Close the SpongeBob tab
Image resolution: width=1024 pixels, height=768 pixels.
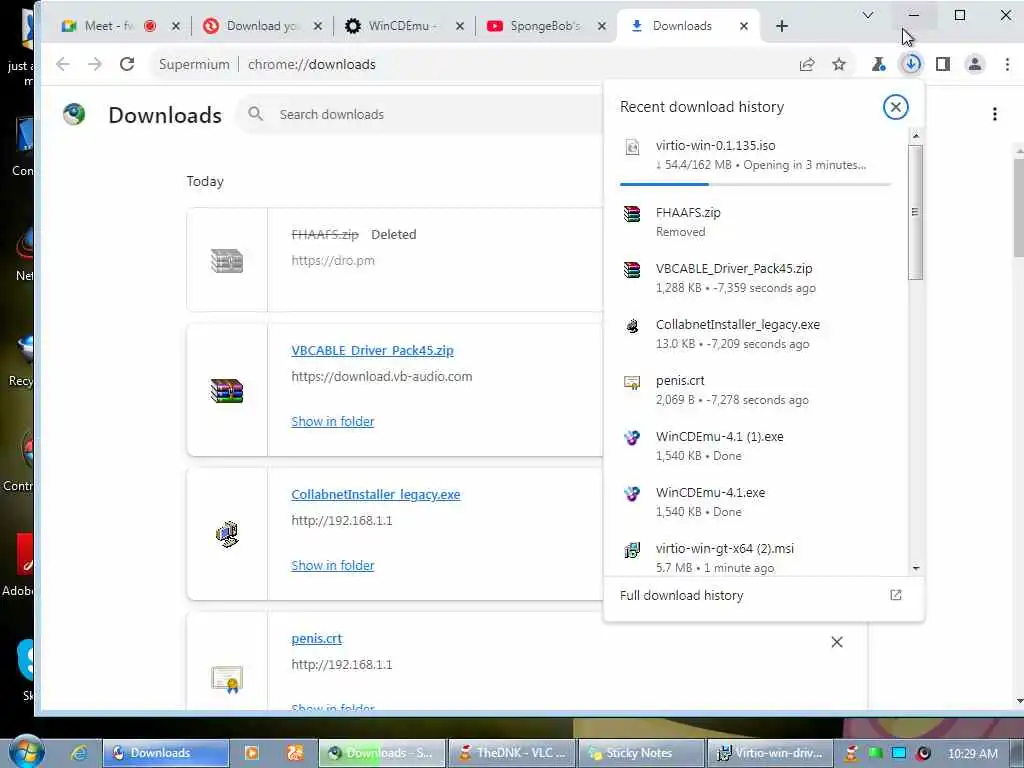tap(601, 26)
